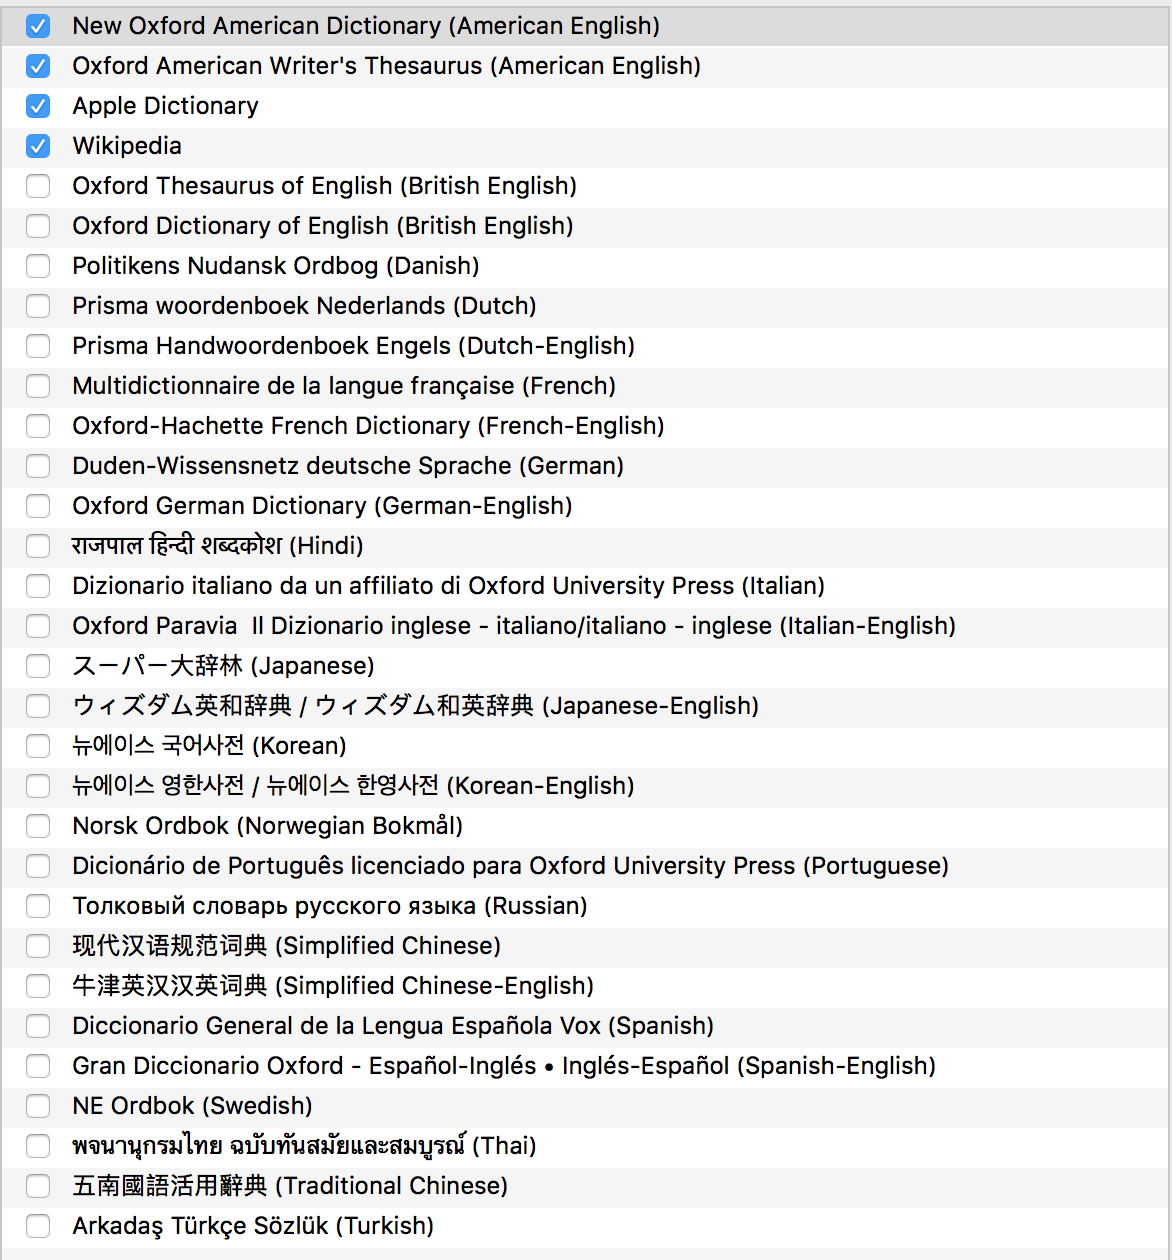1172x1260 pixels.
Task: Check the Traditional Chinese dictionary checkbox
Action: (38, 1186)
